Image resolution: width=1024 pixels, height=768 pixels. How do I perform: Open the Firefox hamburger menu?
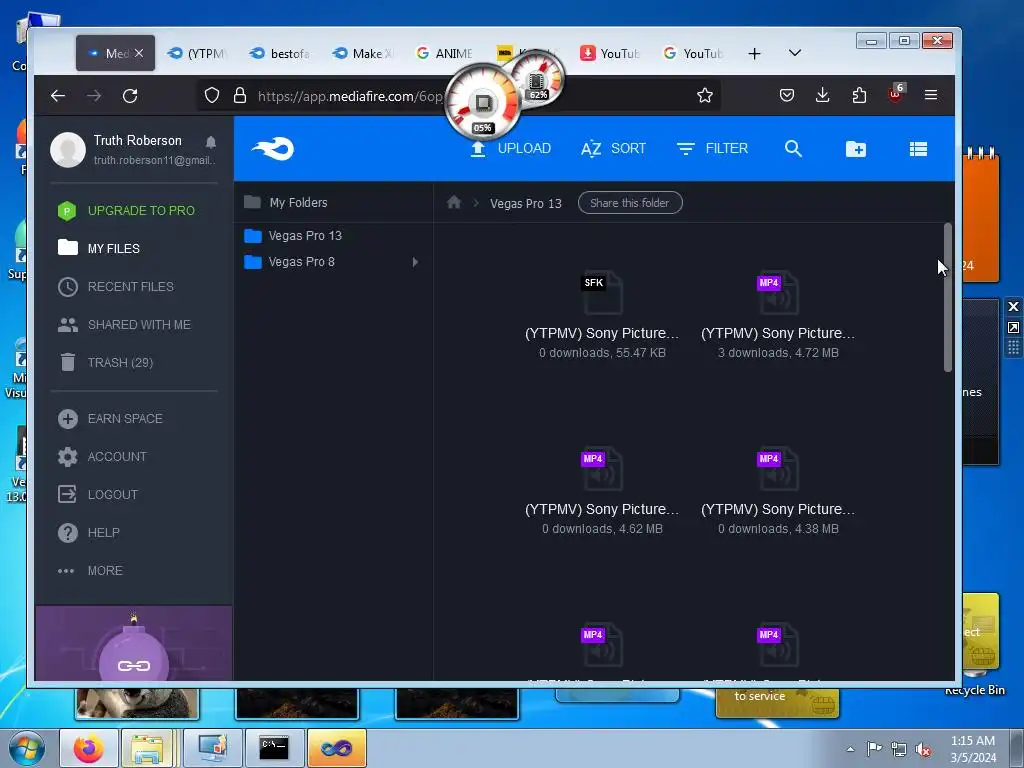point(931,95)
